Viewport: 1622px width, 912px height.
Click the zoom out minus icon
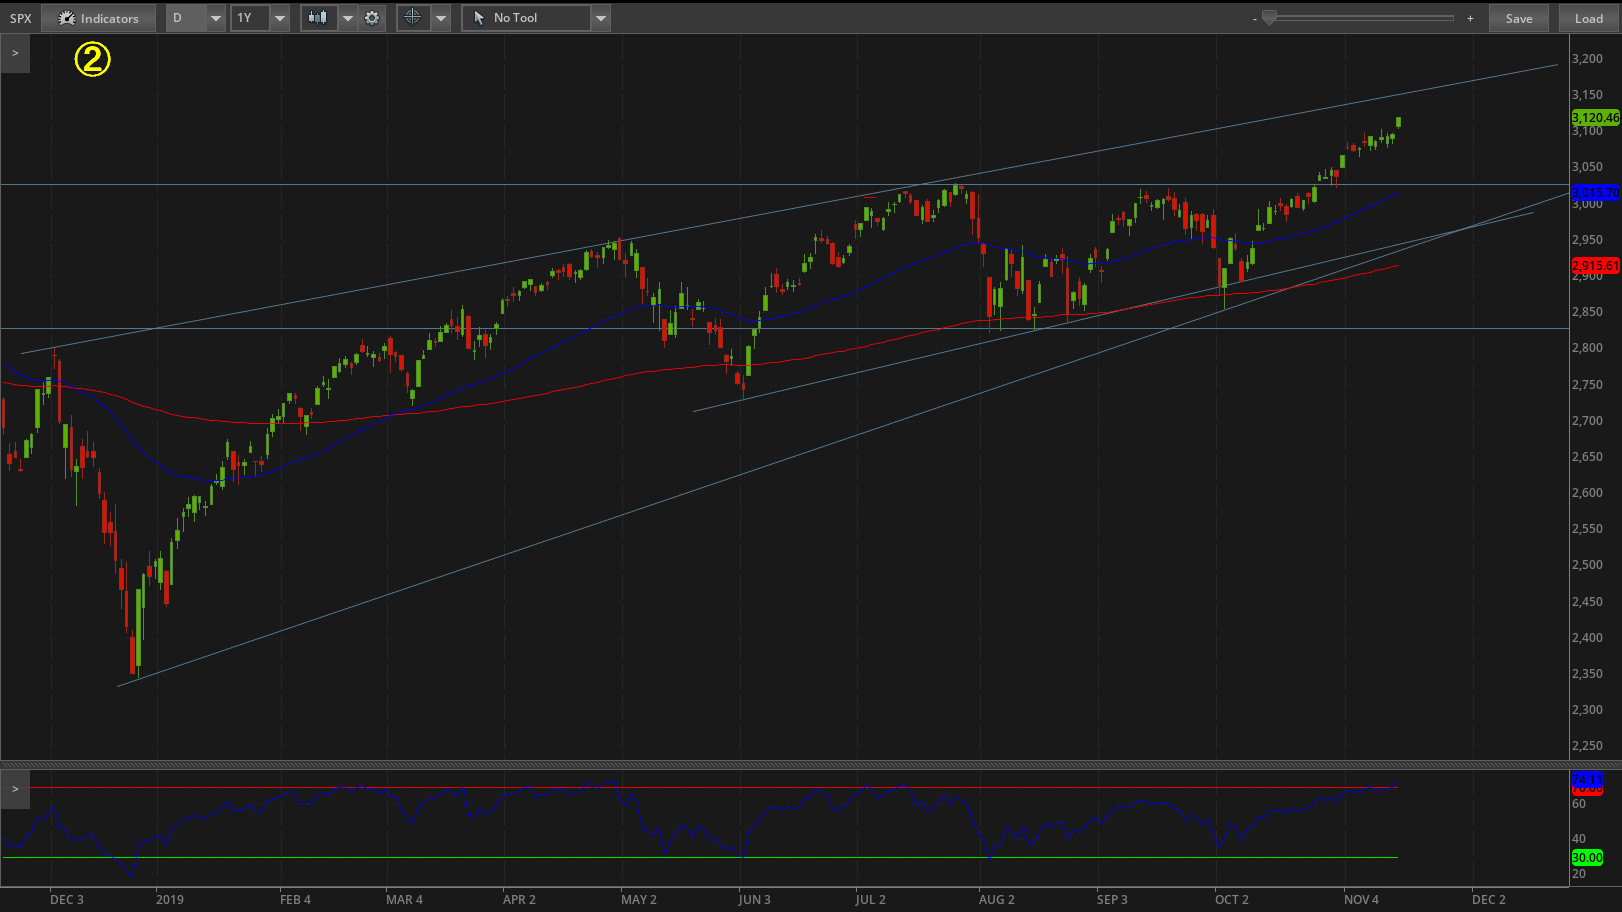[1253, 17]
